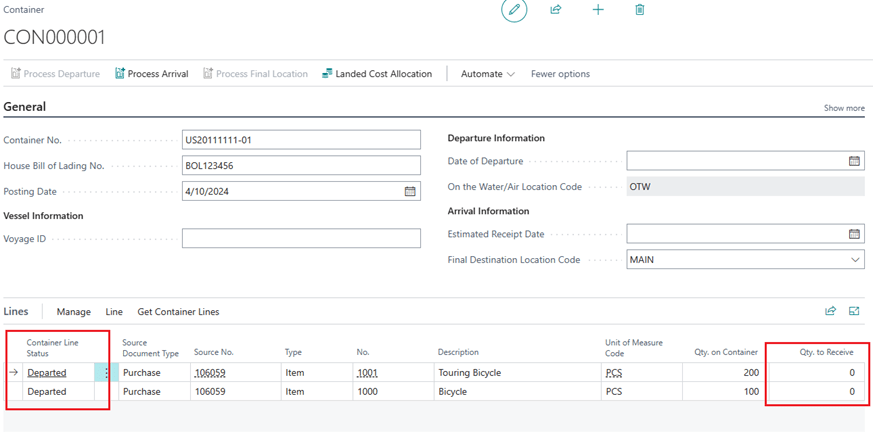The image size is (873, 436).
Task: Click the pencil edit icon
Action: coord(514,10)
